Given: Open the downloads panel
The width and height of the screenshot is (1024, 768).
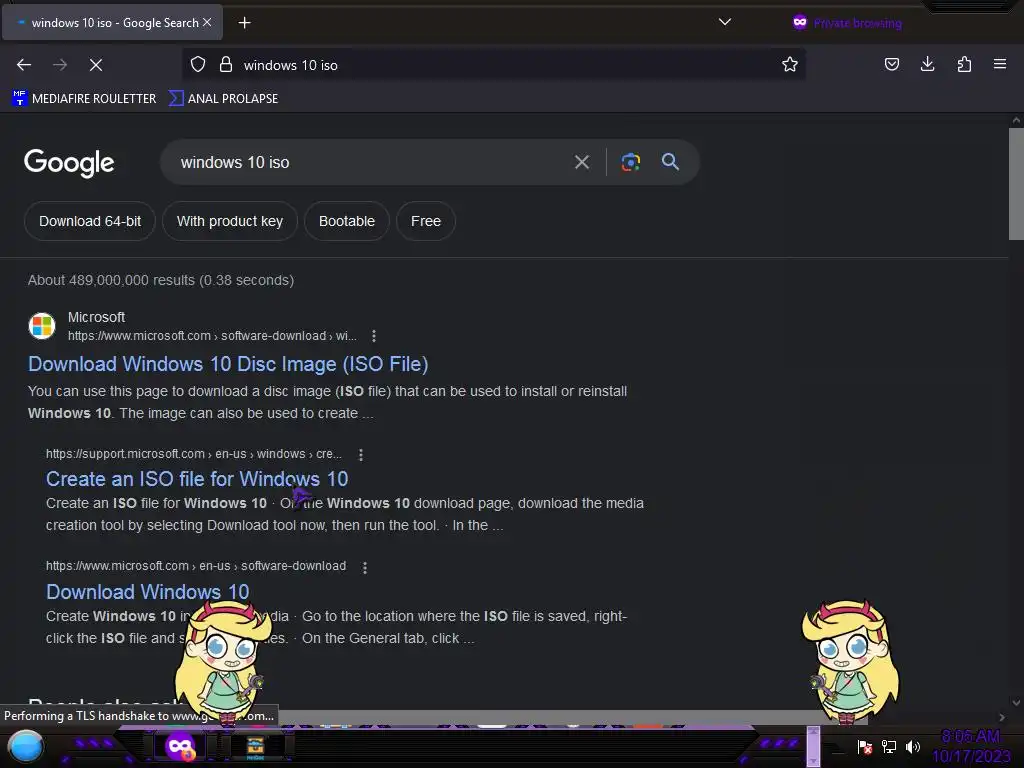Looking at the screenshot, I should tap(927, 64).
